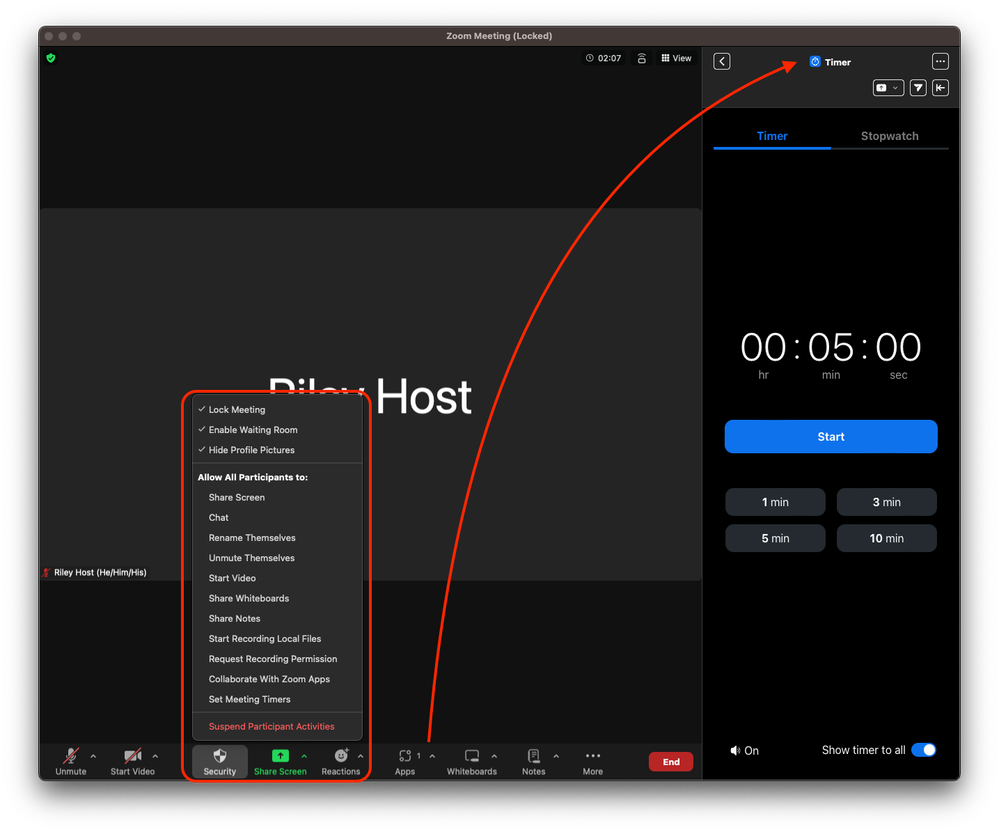
Task: Switch to the Stopwatch tab
Action: click(889, 136)
